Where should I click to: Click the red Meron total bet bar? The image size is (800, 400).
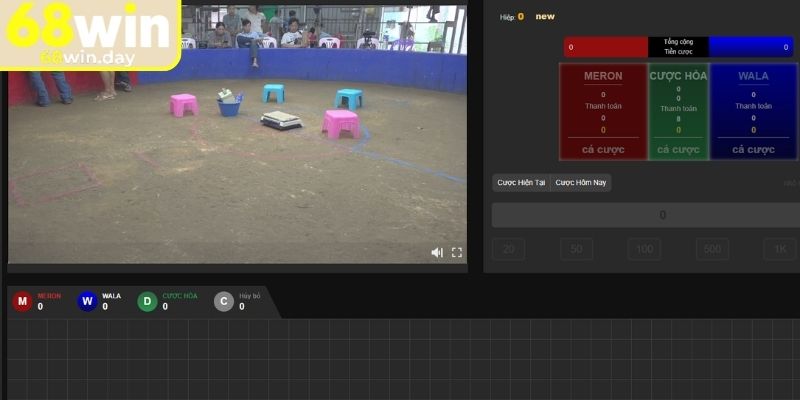(605, 47)
